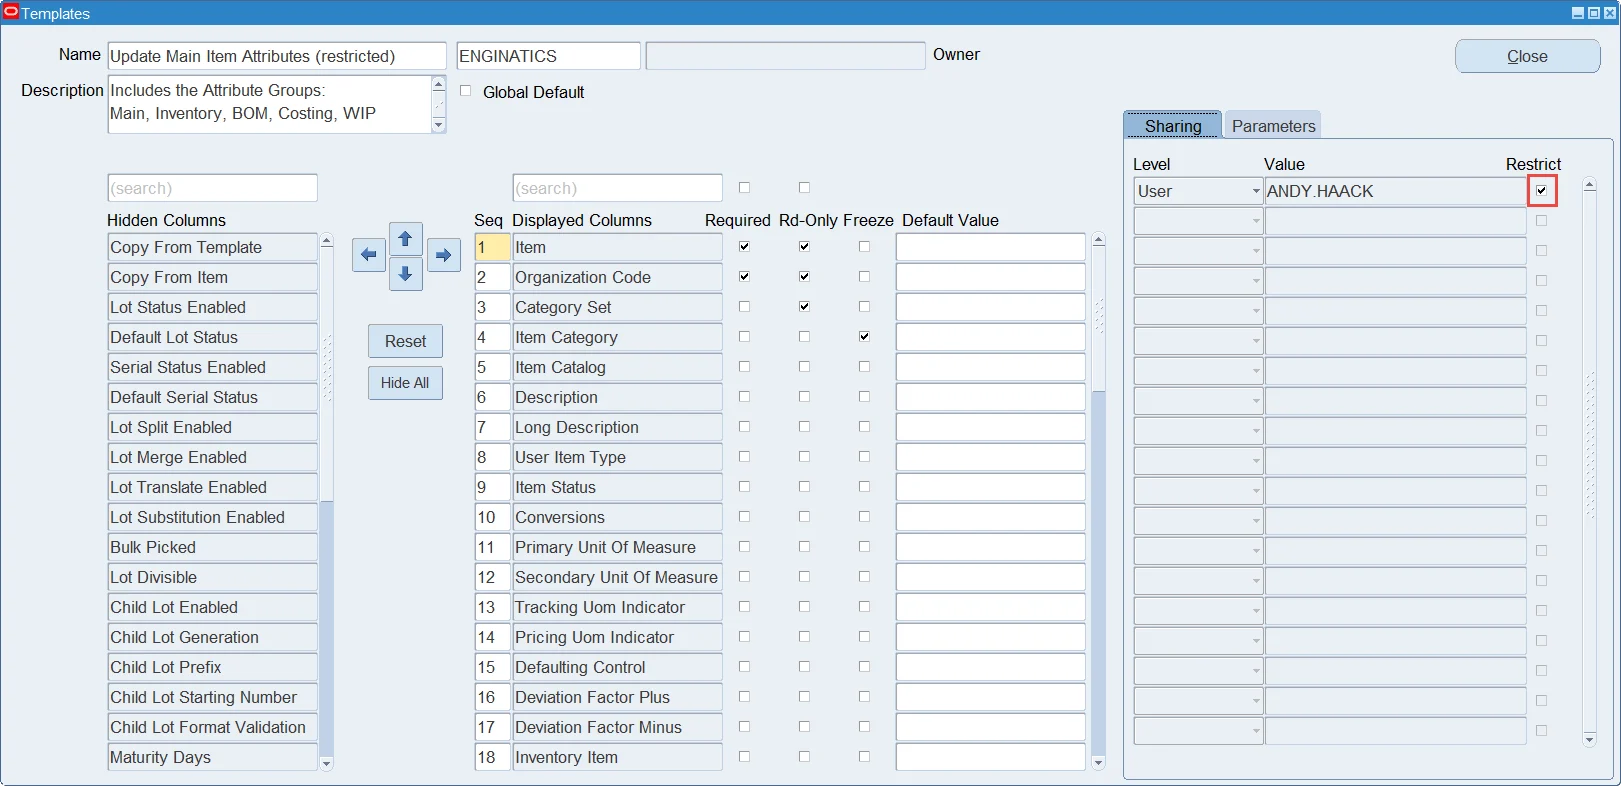Open second row Level dropdown

pos(1256,221)
